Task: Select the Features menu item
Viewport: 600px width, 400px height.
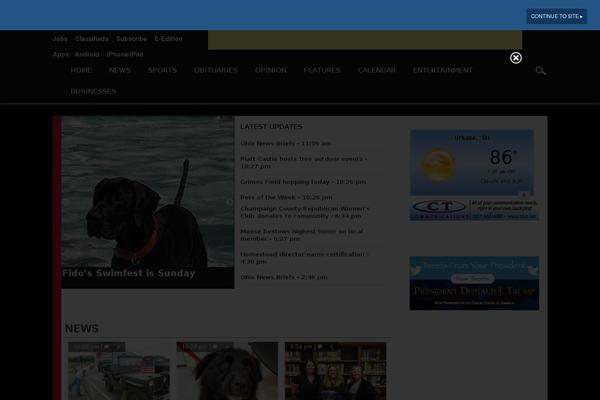Action: click(x=322, y=70)
